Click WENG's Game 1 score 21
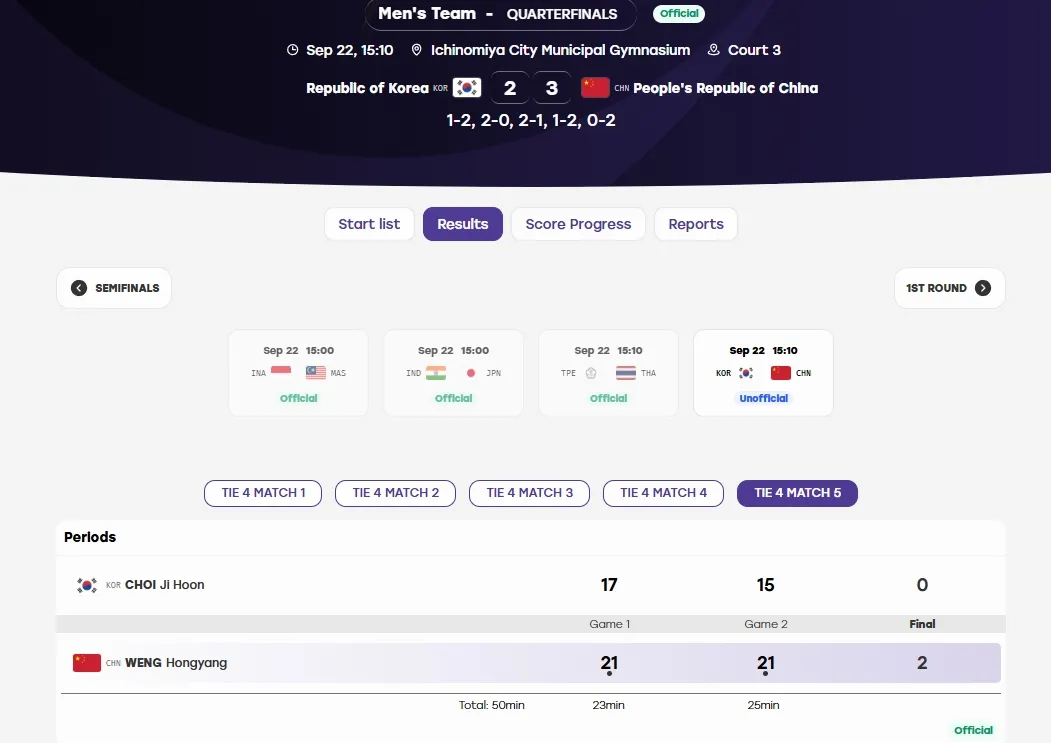The image size is (1051, 743). pyautogui.click(x=609, y=663)
